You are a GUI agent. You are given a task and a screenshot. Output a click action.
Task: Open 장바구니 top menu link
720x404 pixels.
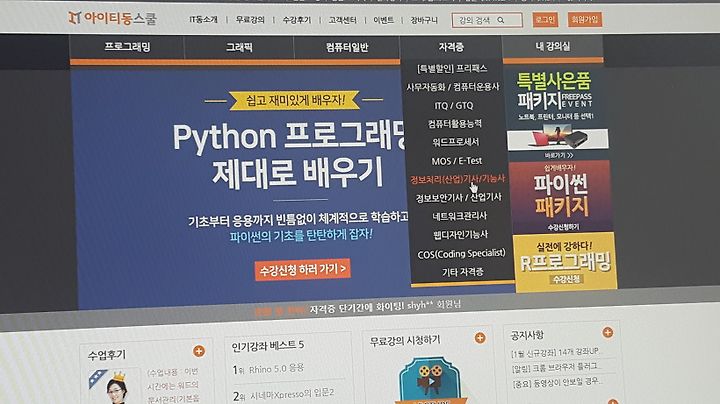click(424, 20)
